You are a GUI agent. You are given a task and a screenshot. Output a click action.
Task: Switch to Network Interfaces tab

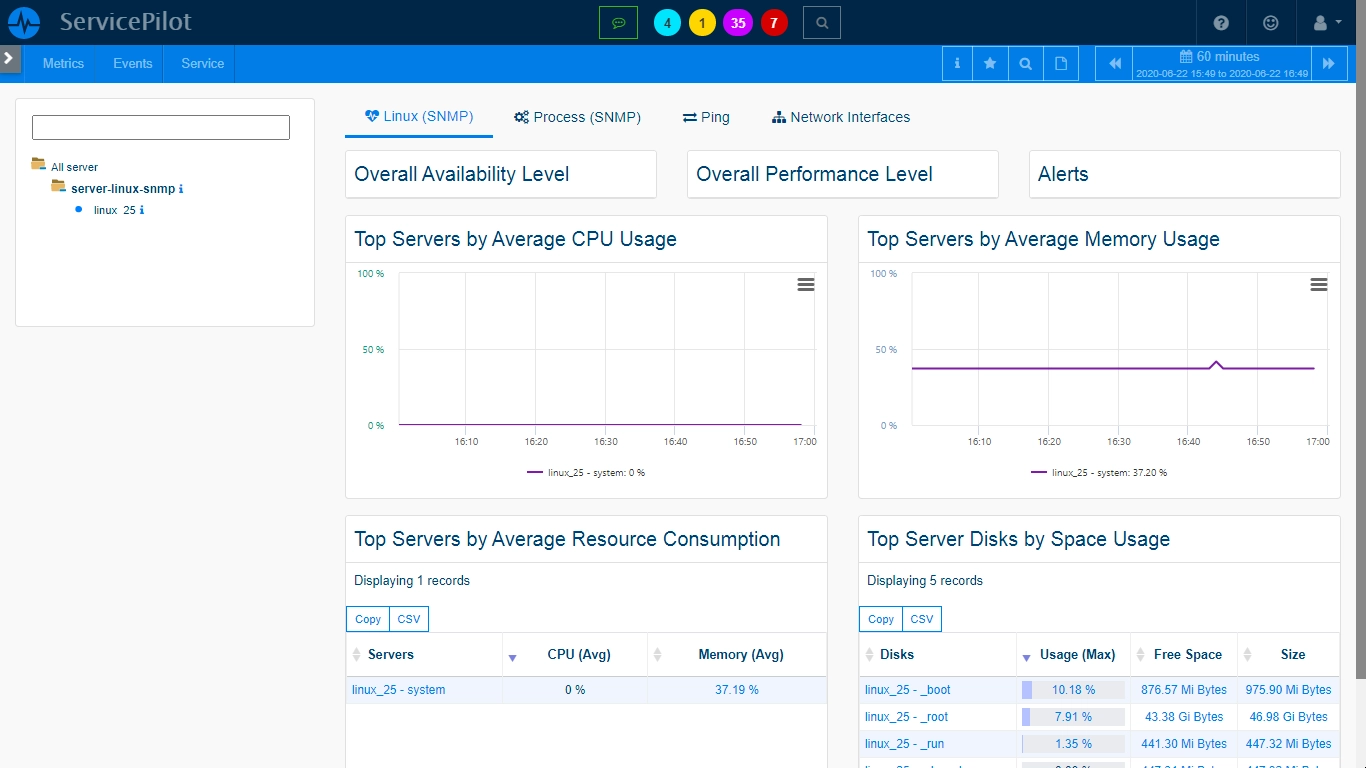point(841,117)
